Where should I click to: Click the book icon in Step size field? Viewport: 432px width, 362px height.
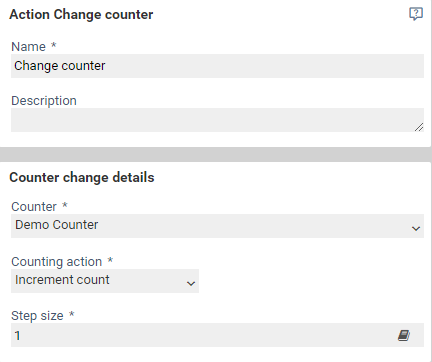click(404, 335)
